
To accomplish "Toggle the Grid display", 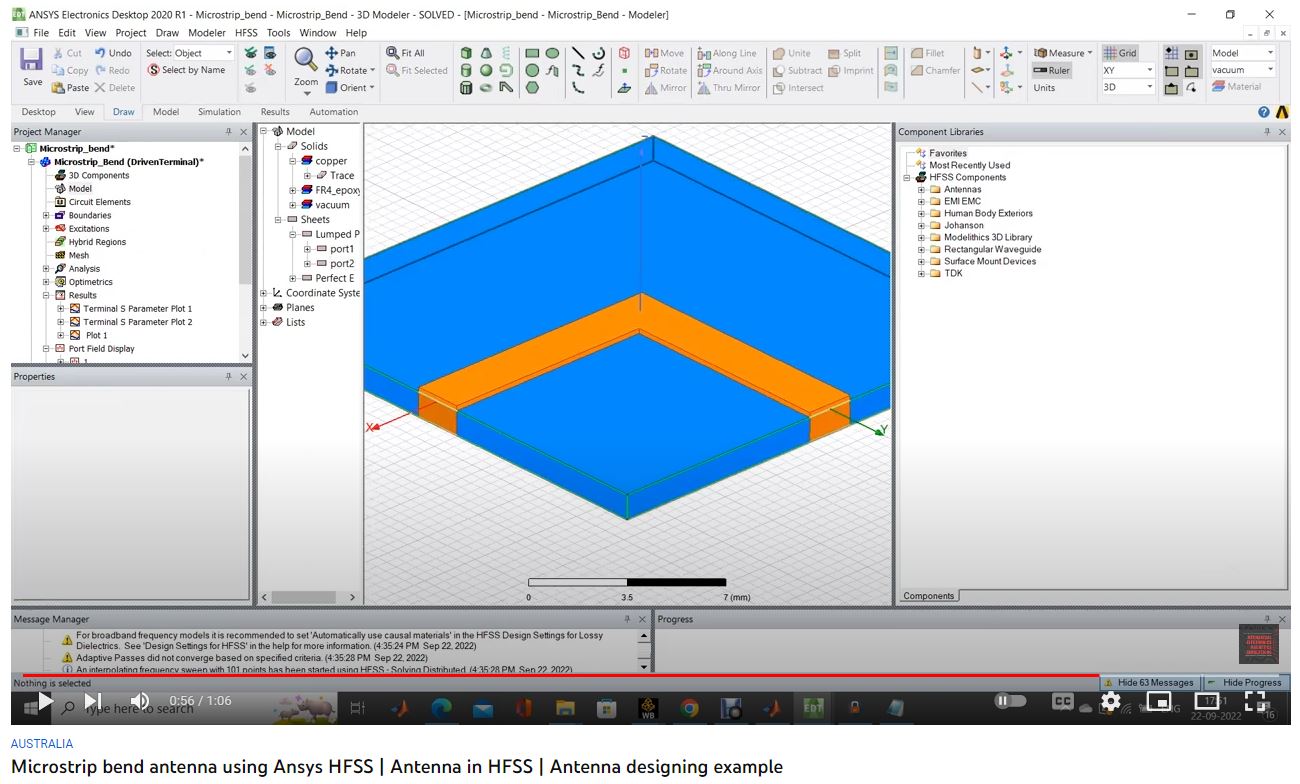I will [x=1120, y=53].
